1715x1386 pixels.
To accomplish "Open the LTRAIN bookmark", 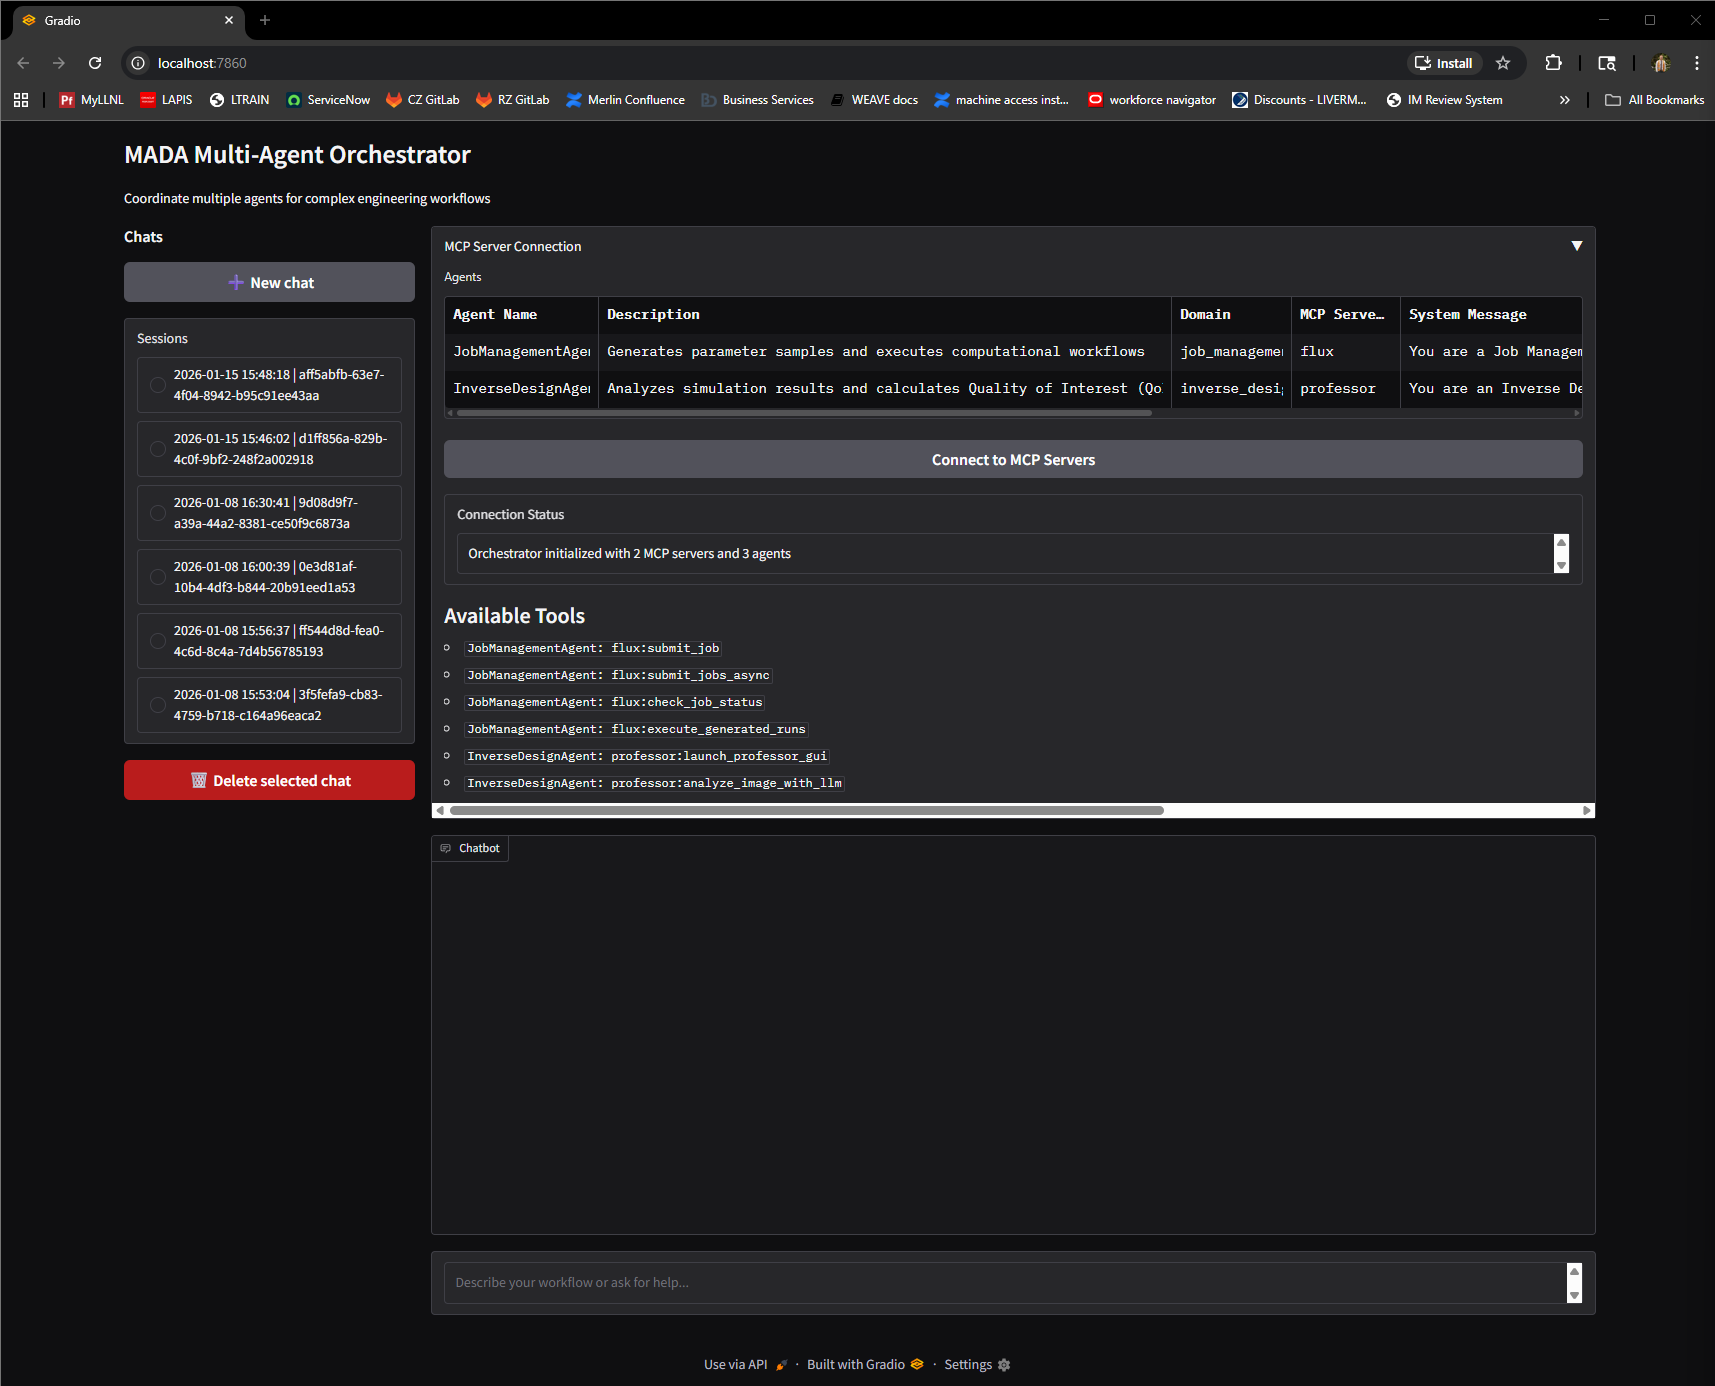I will pos(239,100).
